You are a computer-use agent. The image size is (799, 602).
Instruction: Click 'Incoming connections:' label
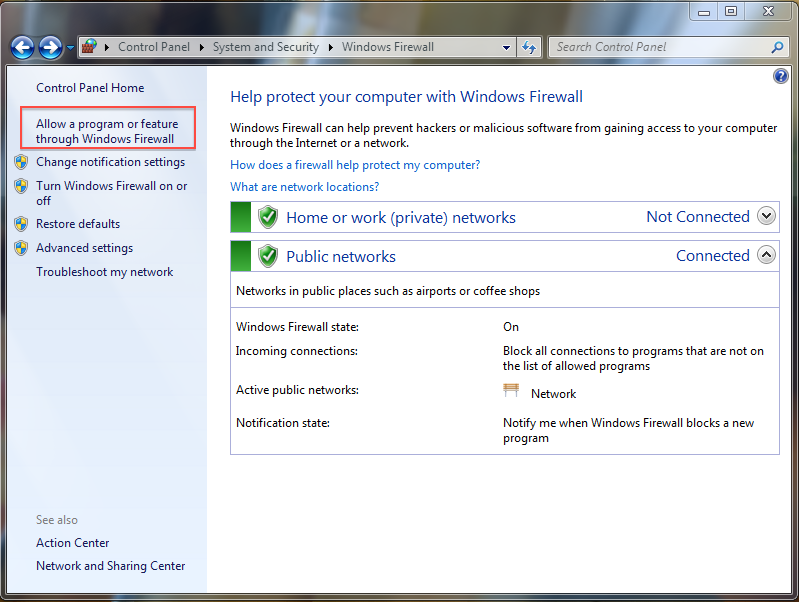coord(297,351)
